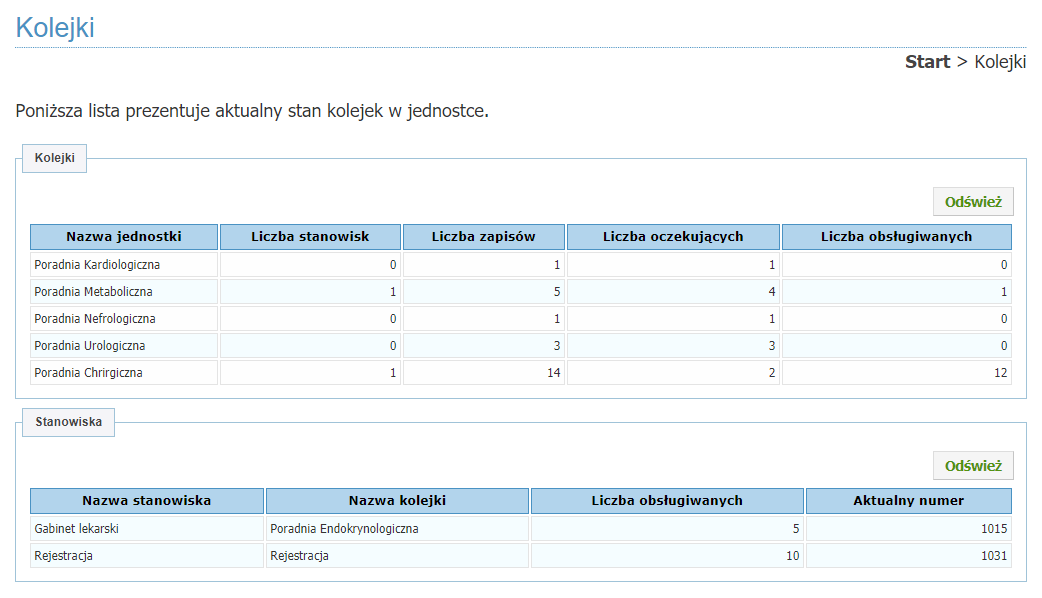Viewport: 1042px width, 598px height.
Task: Sort by the Nazwa jednostki column header
Action: pyautogui.click(x=124, y=237)
